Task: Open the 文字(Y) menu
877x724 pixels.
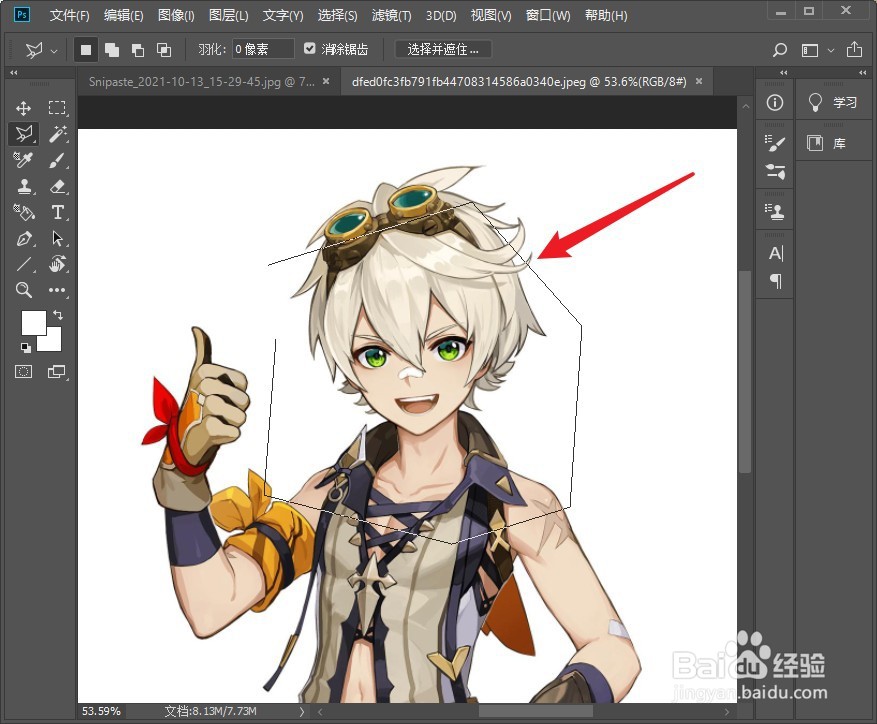Action: point(283,16)
